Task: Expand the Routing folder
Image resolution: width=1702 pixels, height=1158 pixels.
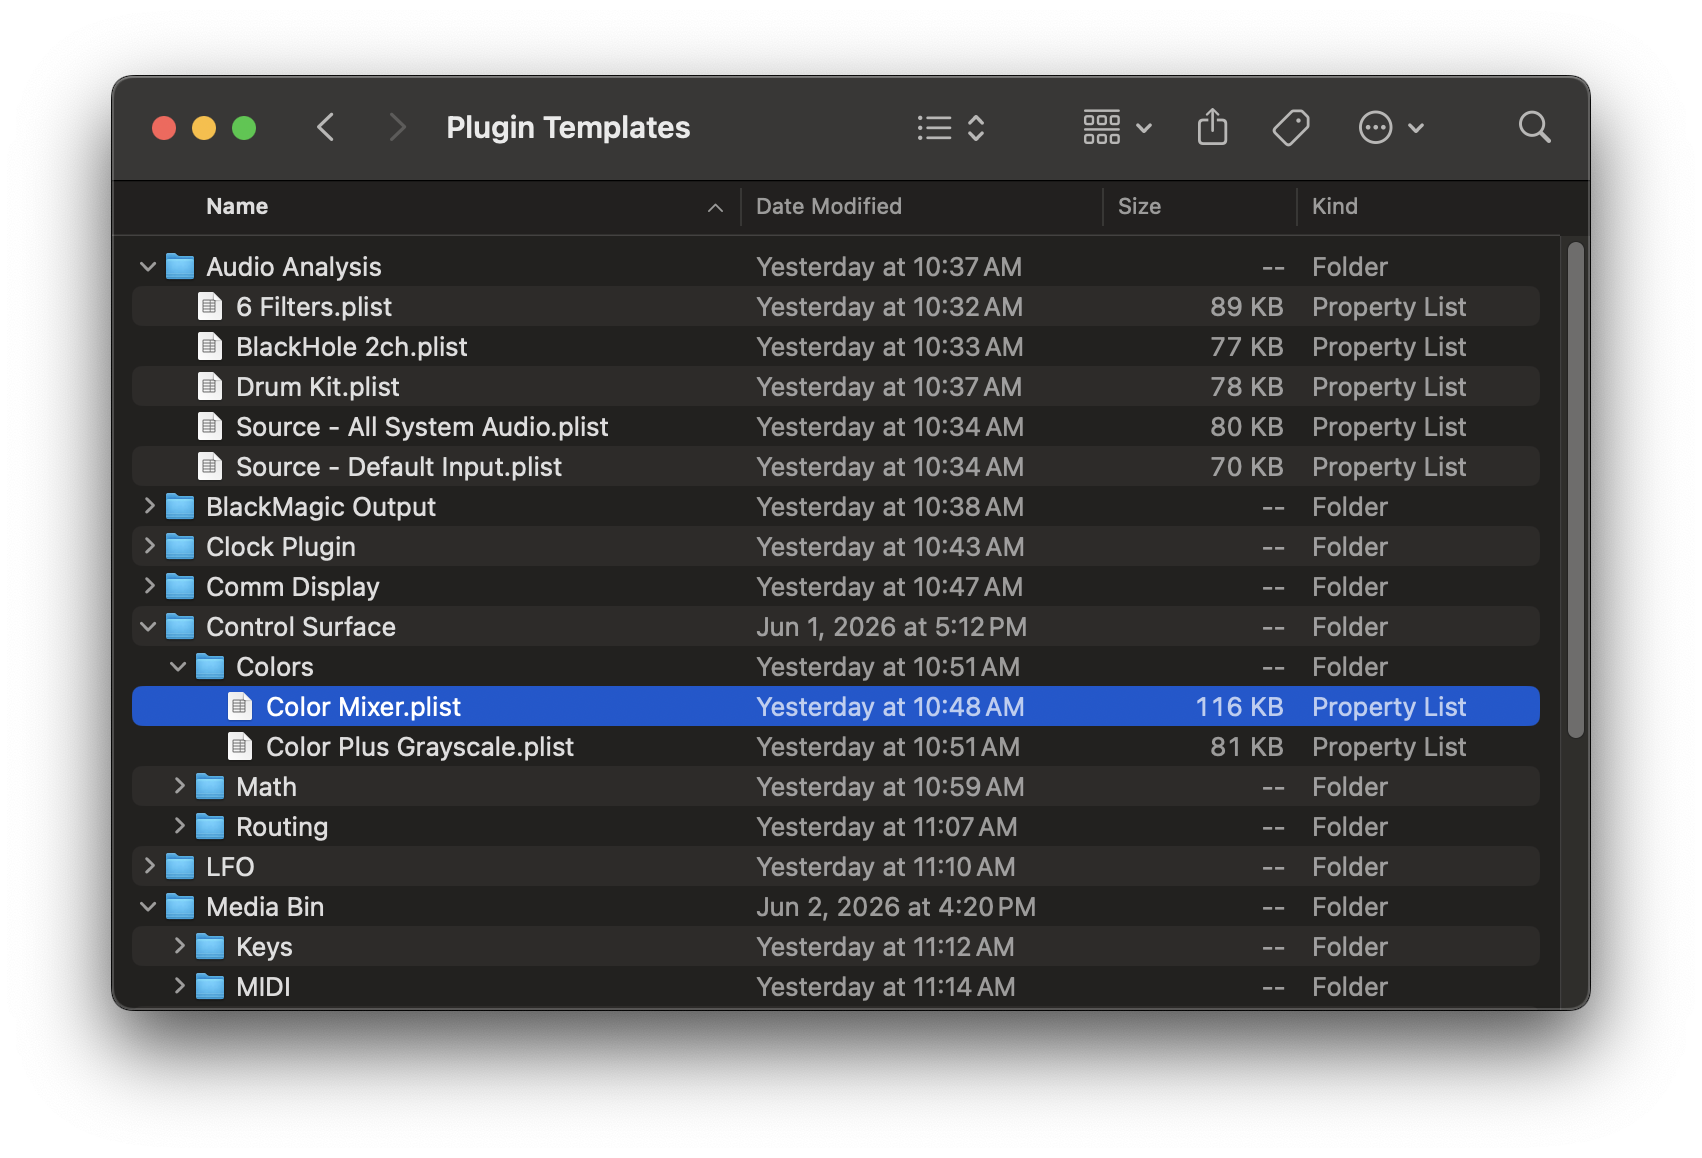Action: 178,827
